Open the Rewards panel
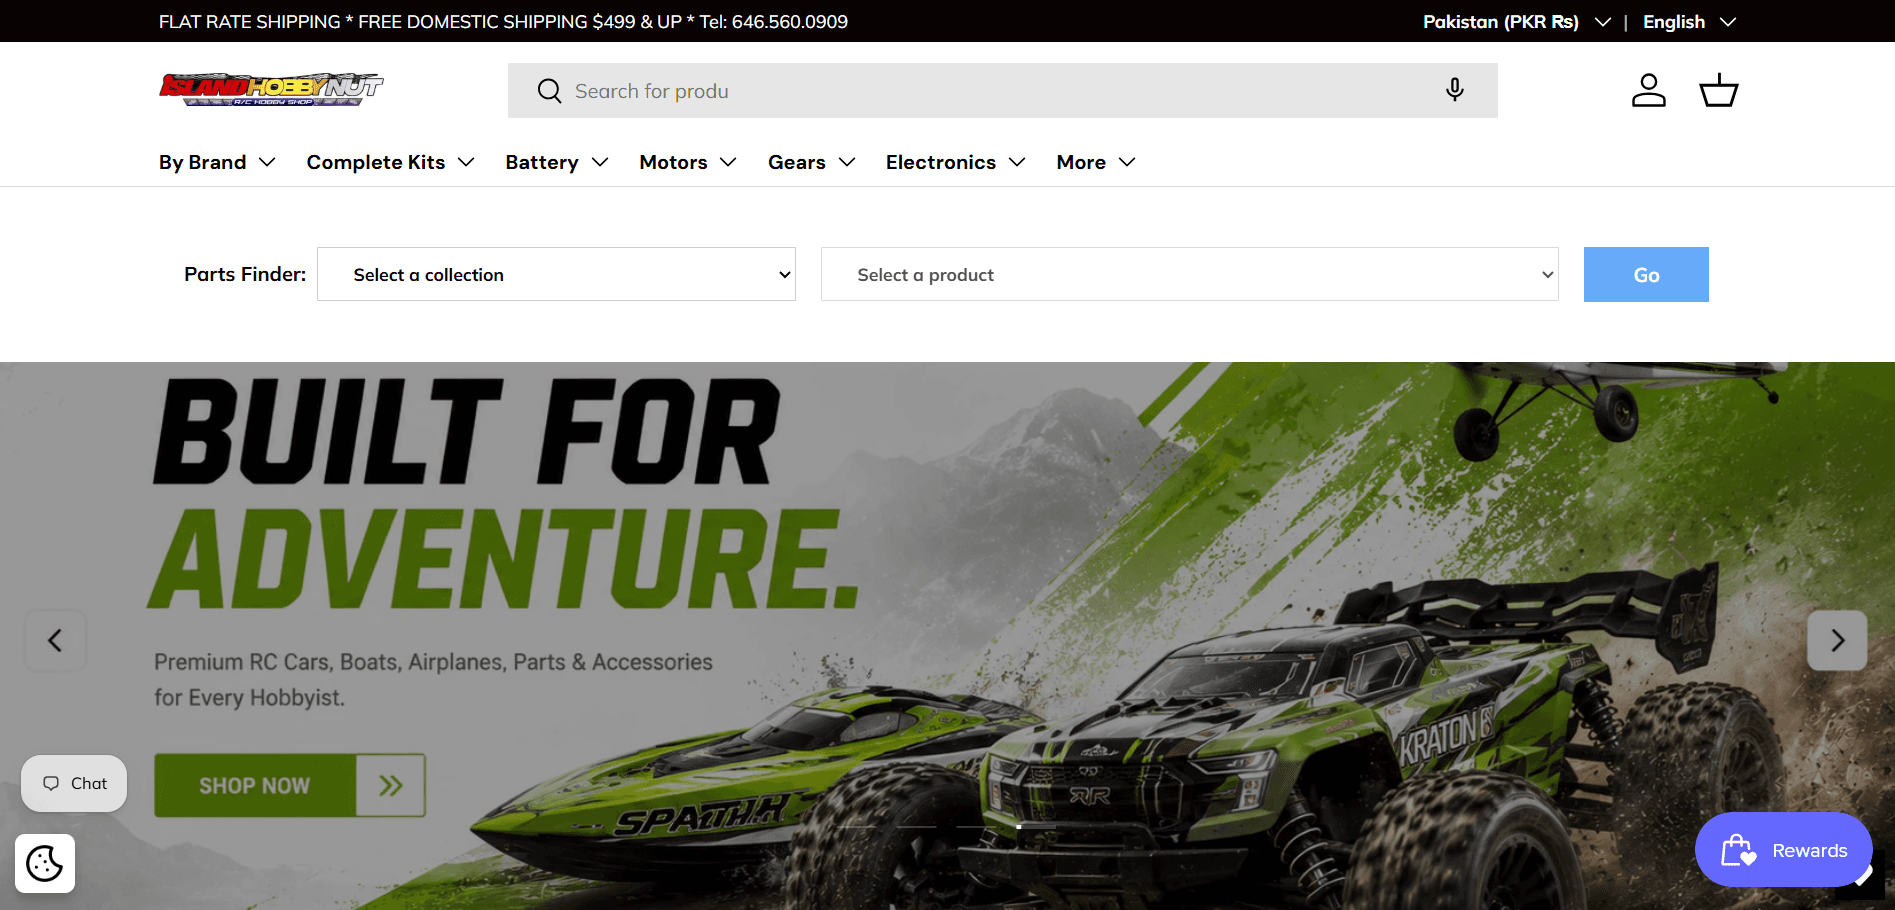This screenshot has height=910, width=1895. 1784,850
